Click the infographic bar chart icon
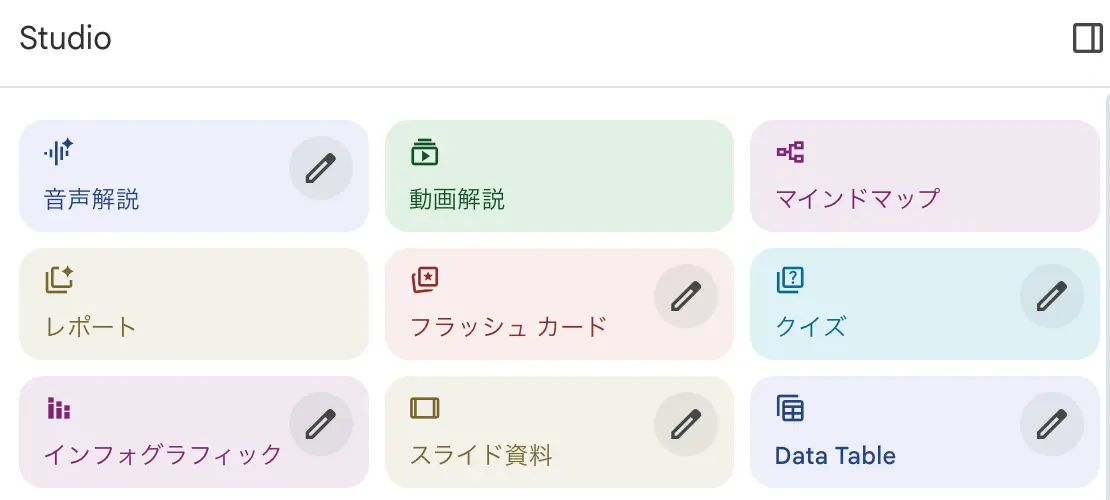The image size is (1110, 500). click(59, 408)
